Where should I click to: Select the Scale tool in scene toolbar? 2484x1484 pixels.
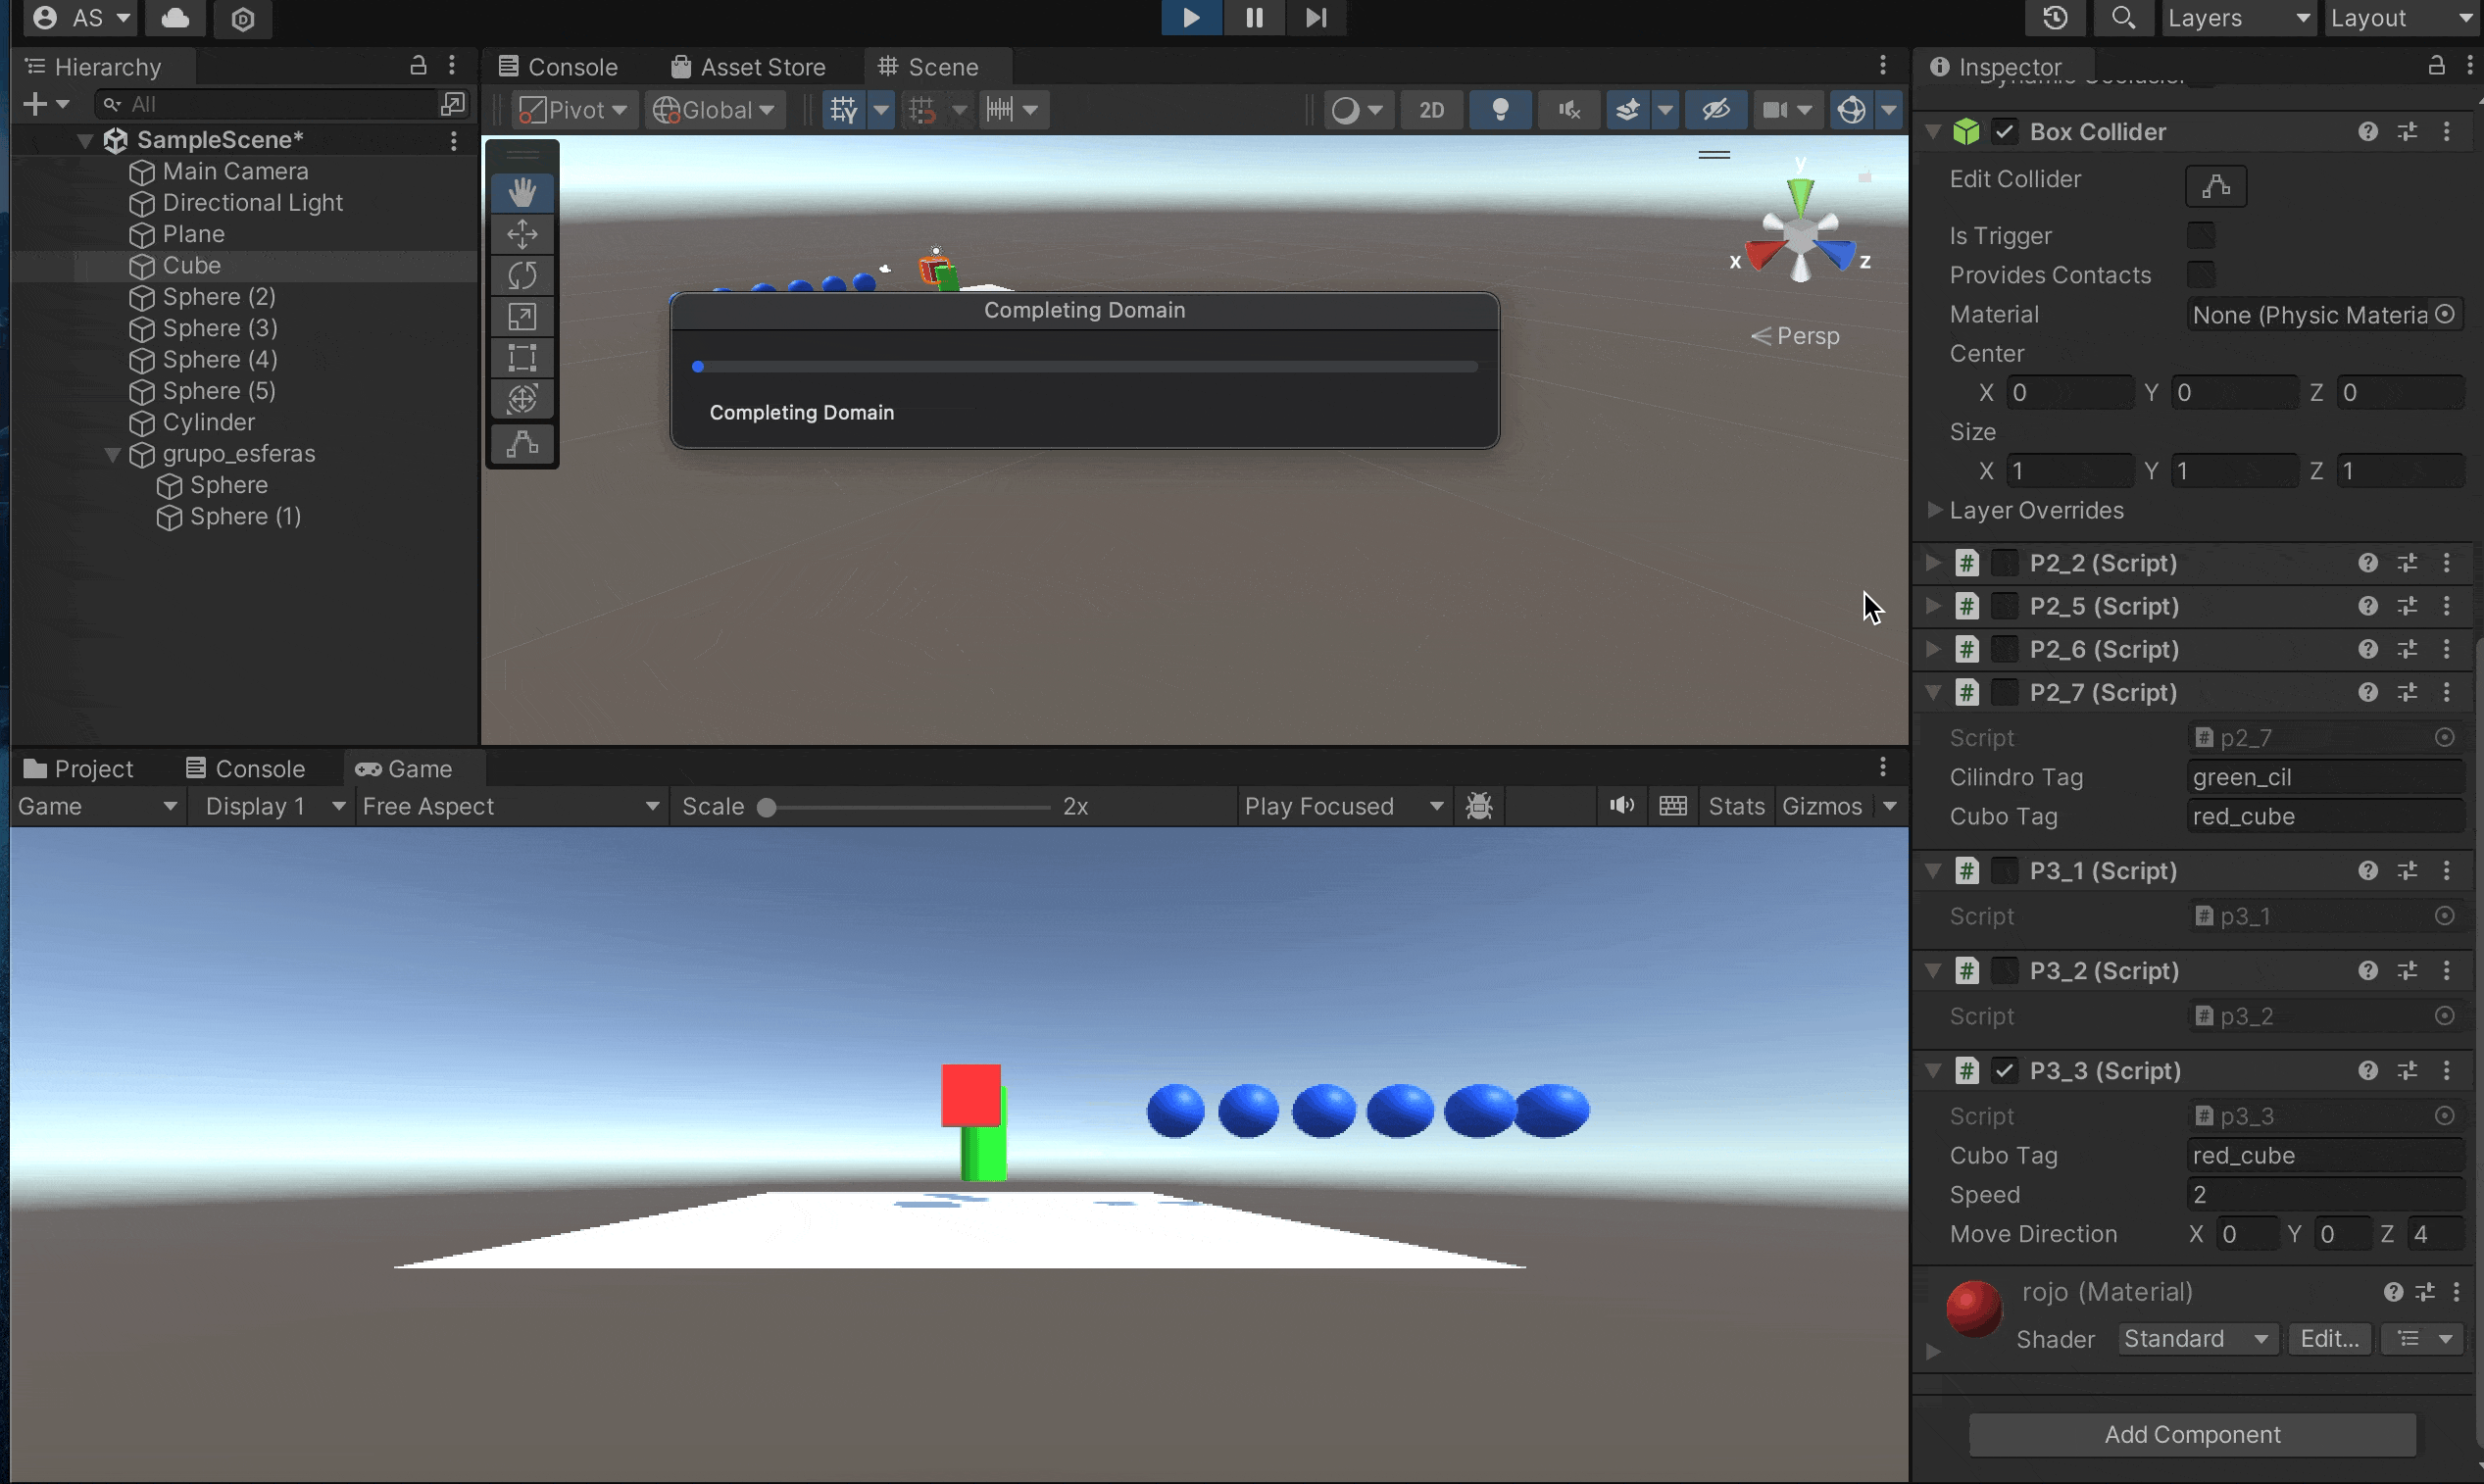point(522,317)
